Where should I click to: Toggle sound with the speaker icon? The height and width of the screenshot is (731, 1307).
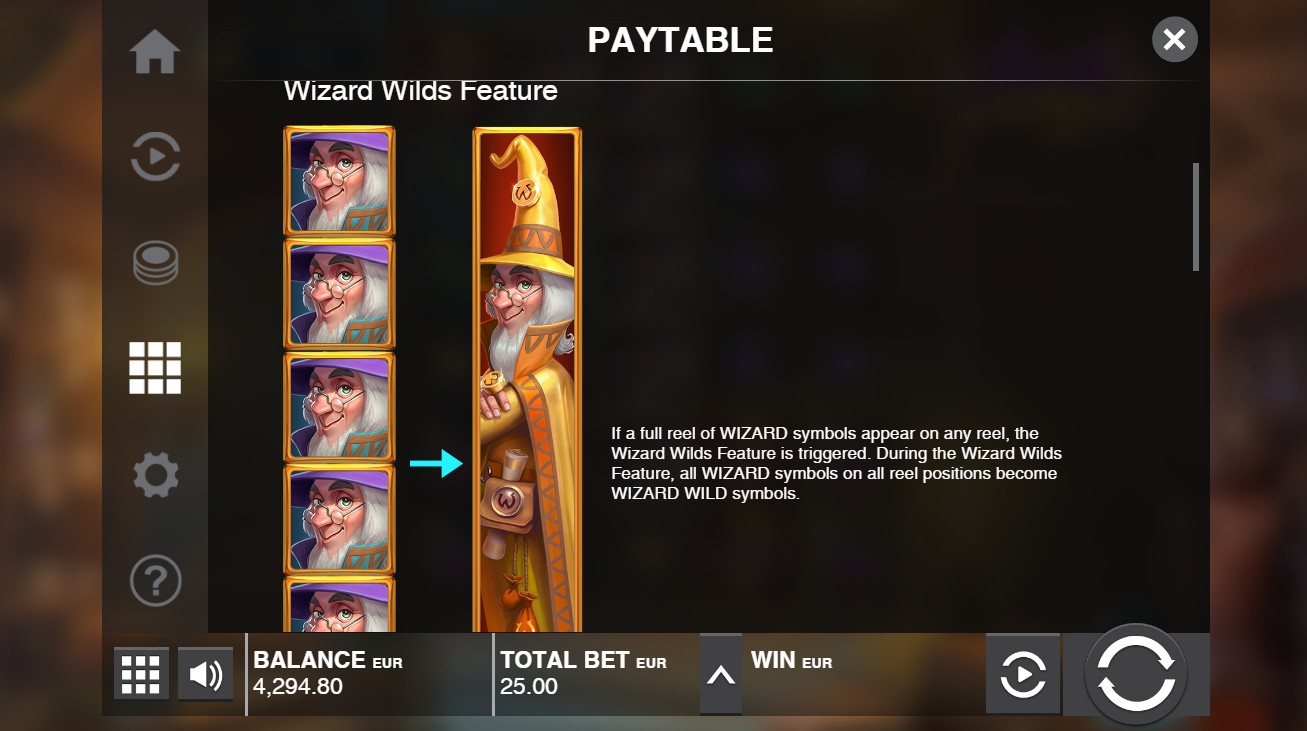click(206, 675)
